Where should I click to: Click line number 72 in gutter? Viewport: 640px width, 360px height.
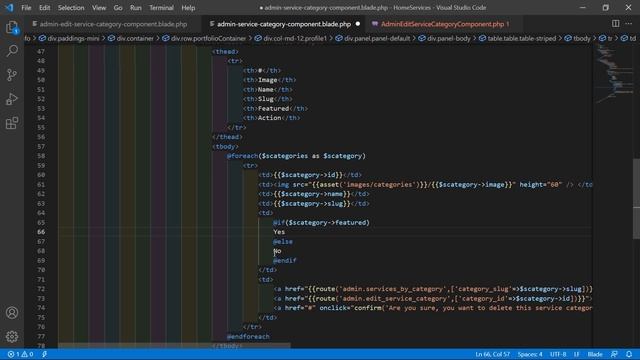click(41, 289)
